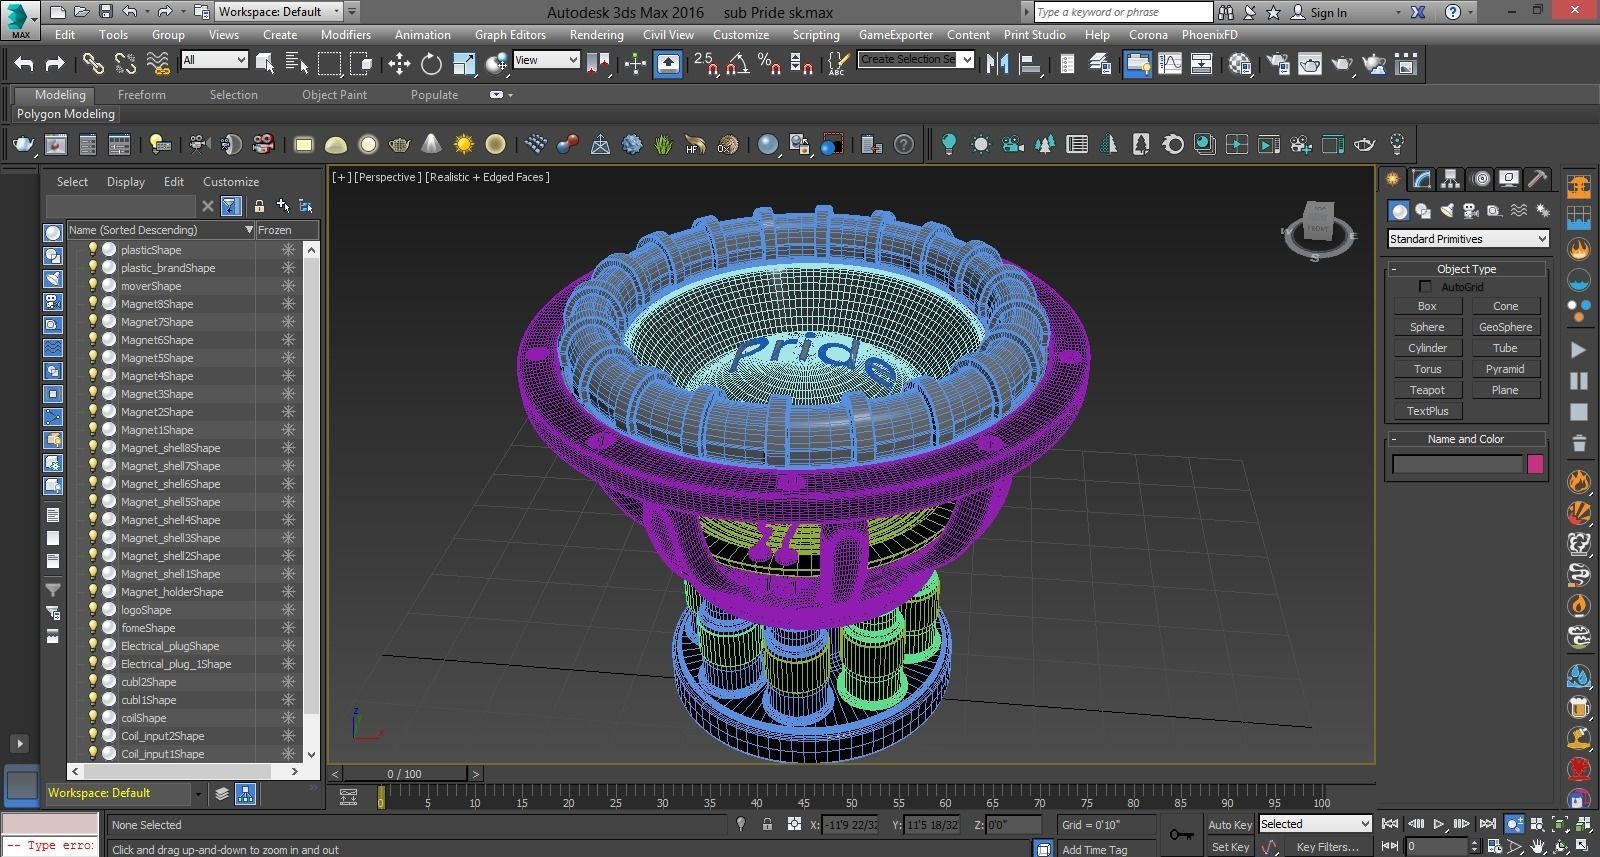This screenshot has width=1600, height=857.
Task: Open the key filter Selected dropdown
Action: 1315,824
